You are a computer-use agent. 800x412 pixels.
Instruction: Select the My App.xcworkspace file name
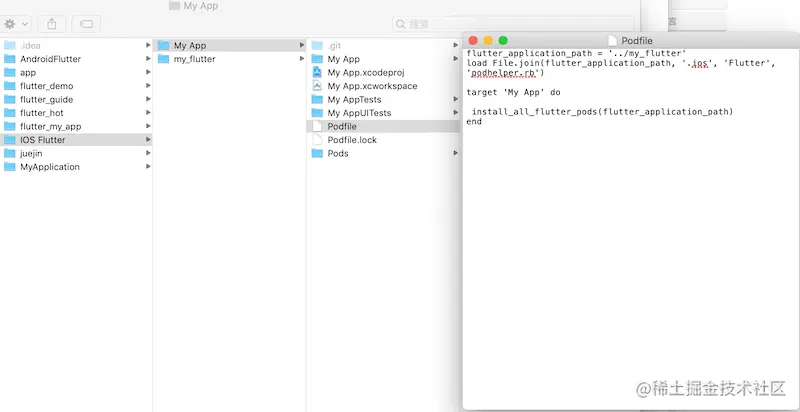pyautogui.click(x=372, y=86)
